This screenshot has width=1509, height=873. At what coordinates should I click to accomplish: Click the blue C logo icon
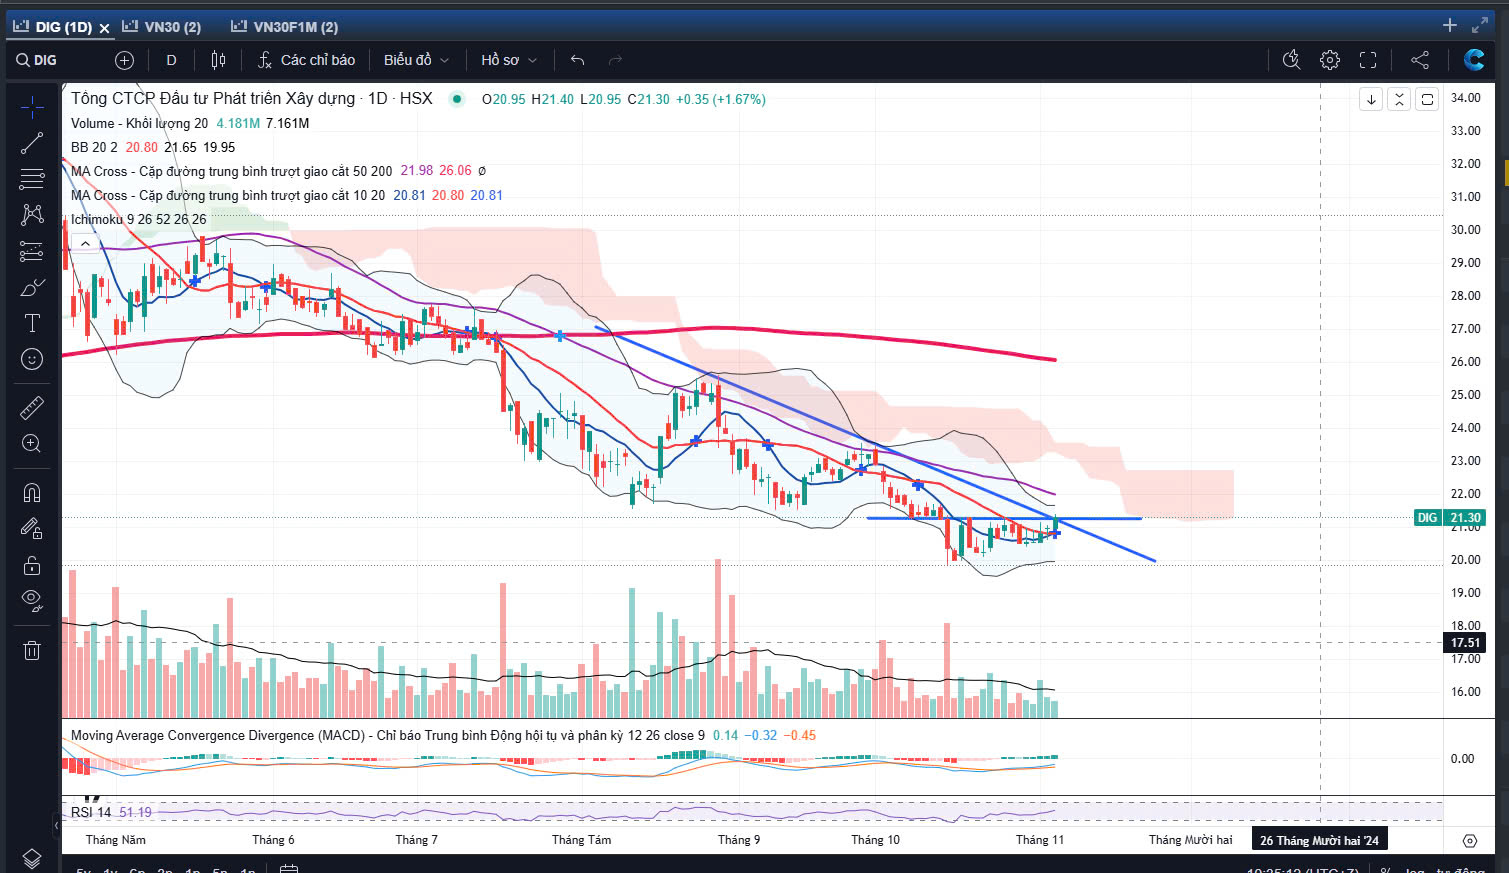pyautogui.click(x=1474, y=60)
